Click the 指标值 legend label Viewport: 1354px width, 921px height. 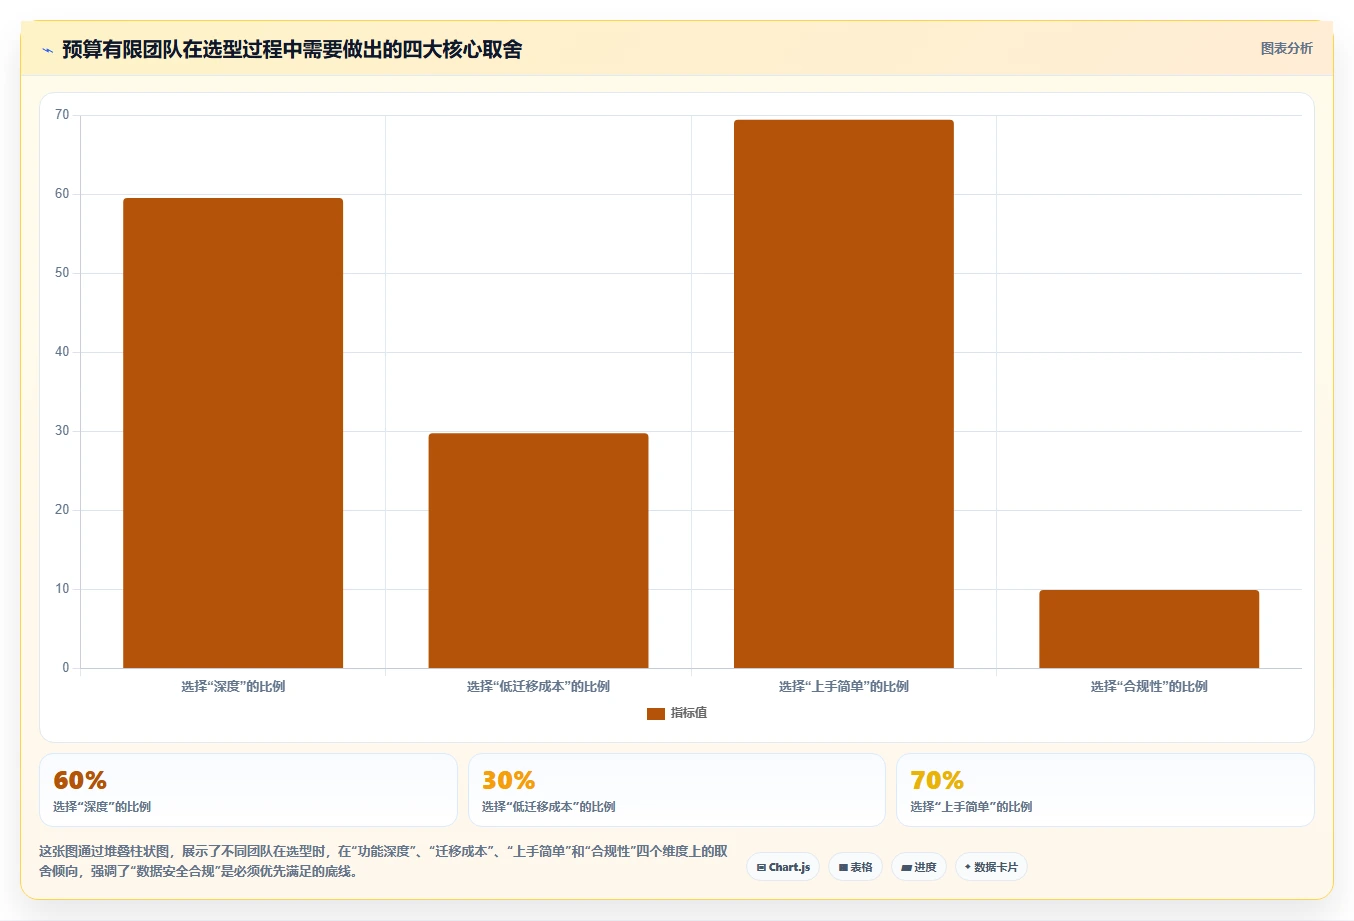click(x=689, y=713)
